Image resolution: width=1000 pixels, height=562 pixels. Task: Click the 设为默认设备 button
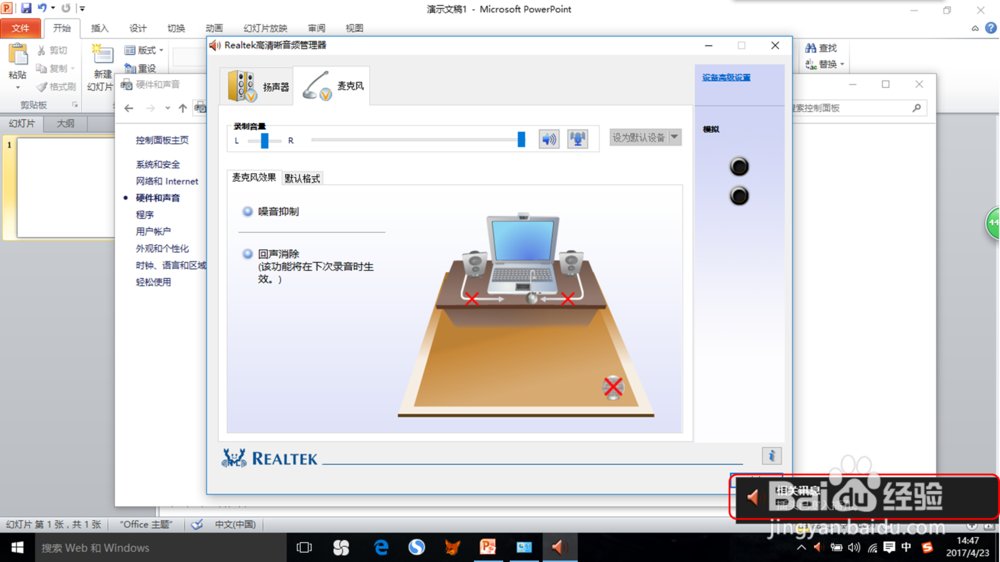tap(638, 137)
